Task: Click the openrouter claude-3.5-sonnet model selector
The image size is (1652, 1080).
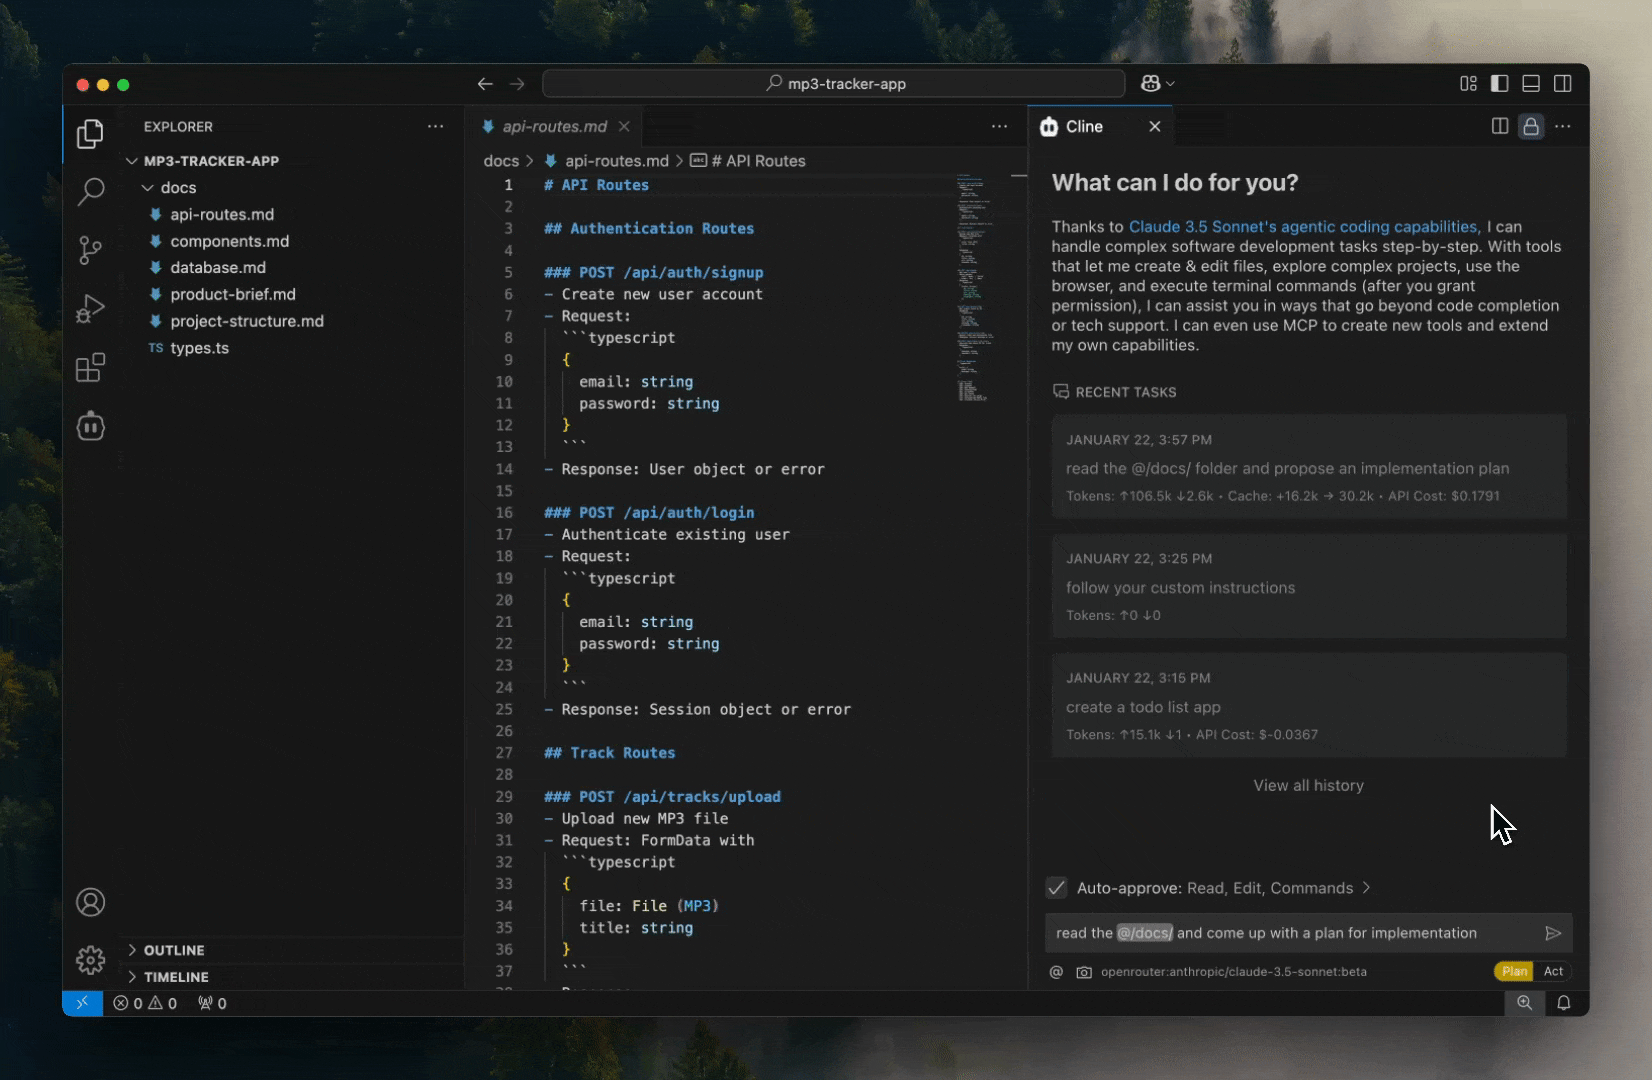Action: (x=1233, y=972)
